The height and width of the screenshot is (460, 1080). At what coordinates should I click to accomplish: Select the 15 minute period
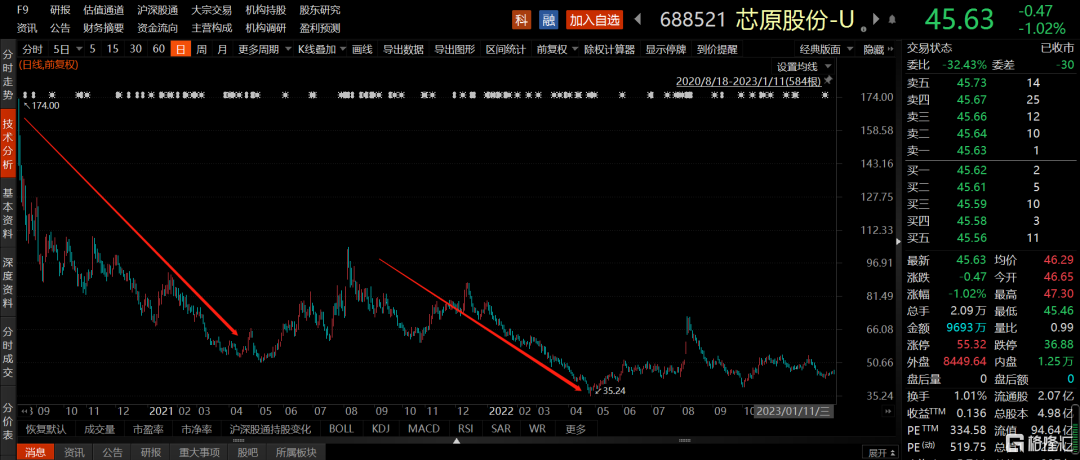point(113,50)
